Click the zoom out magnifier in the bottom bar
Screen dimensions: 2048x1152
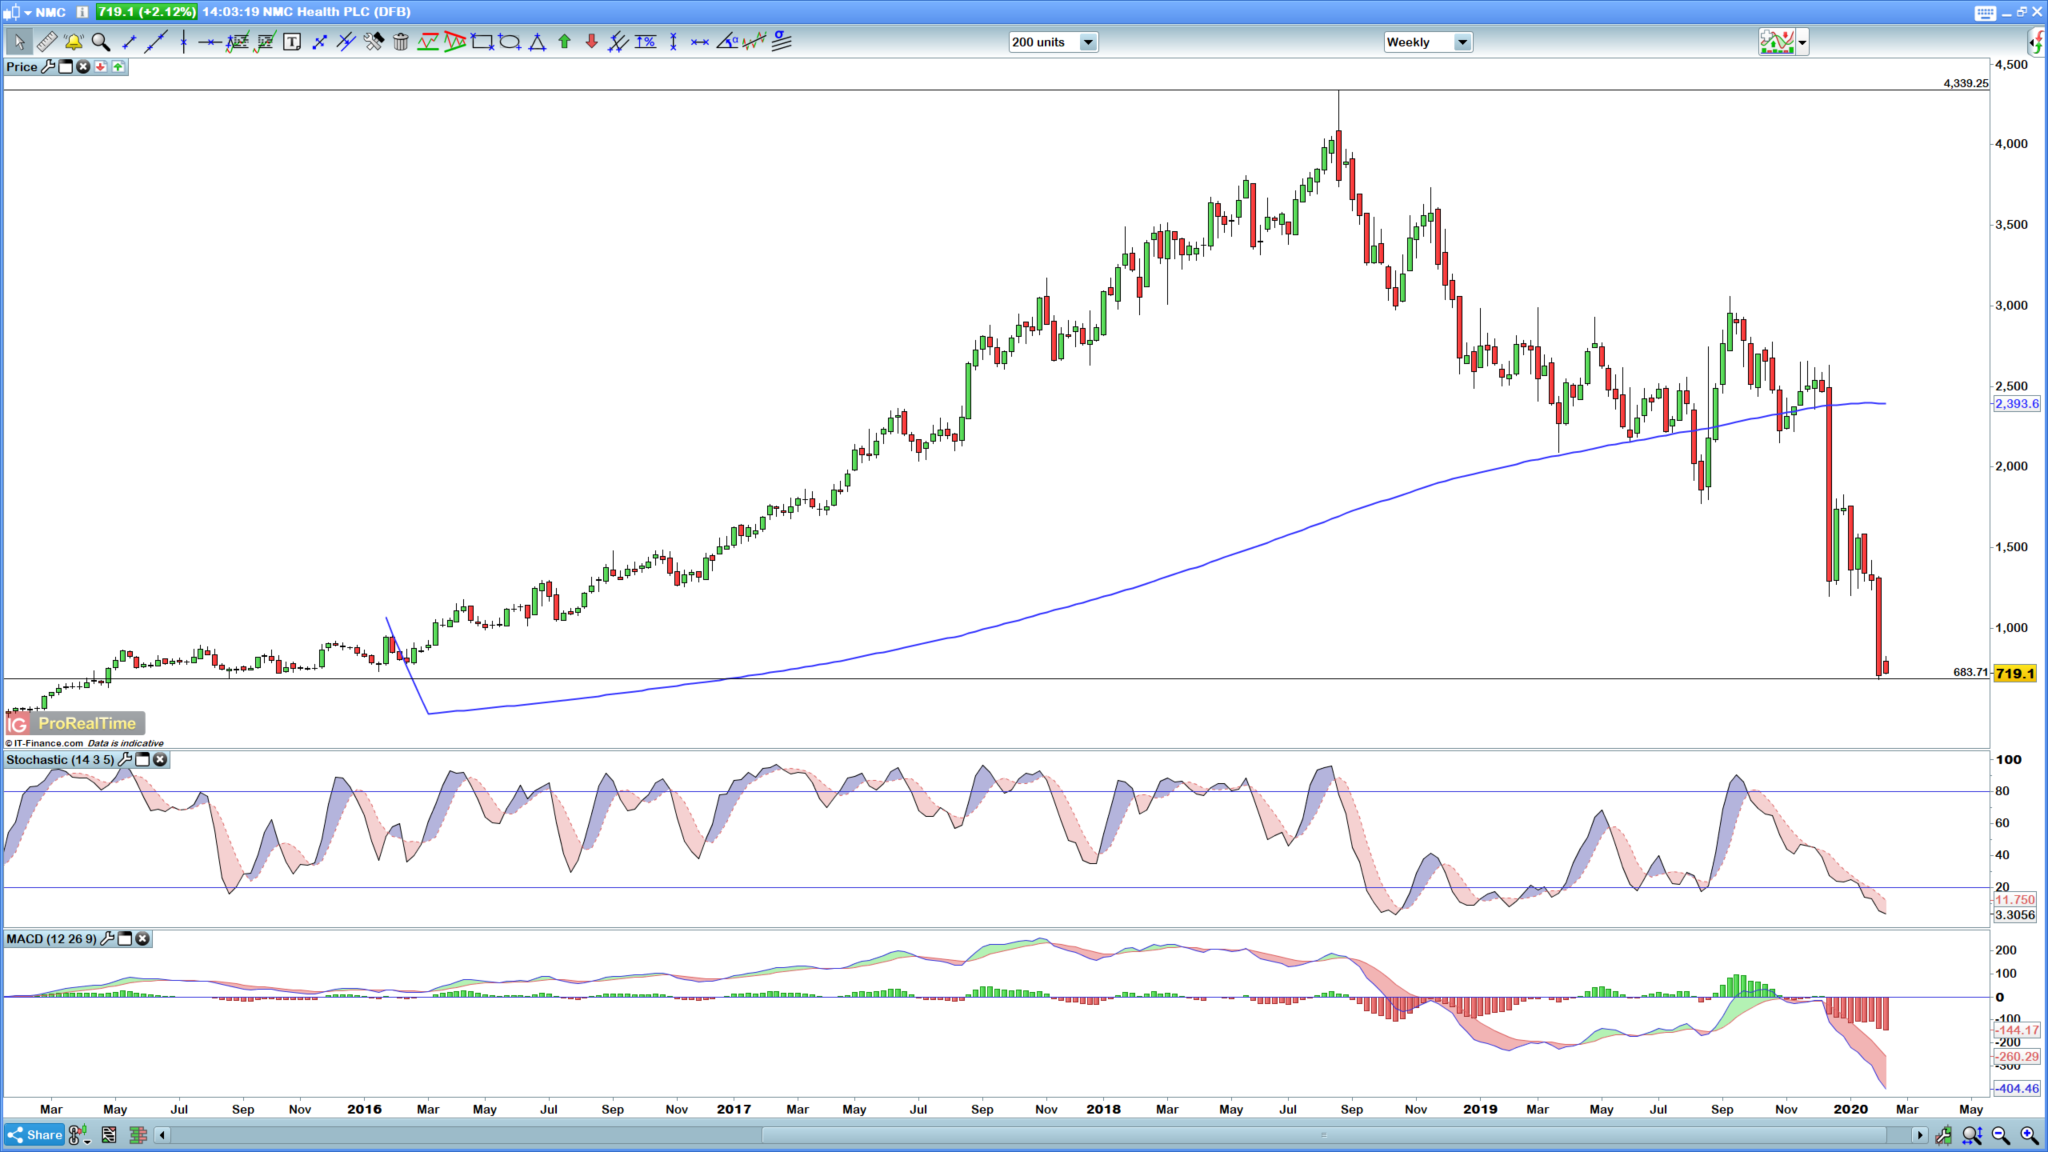pyautogui.click(x=1997, y=1135)
